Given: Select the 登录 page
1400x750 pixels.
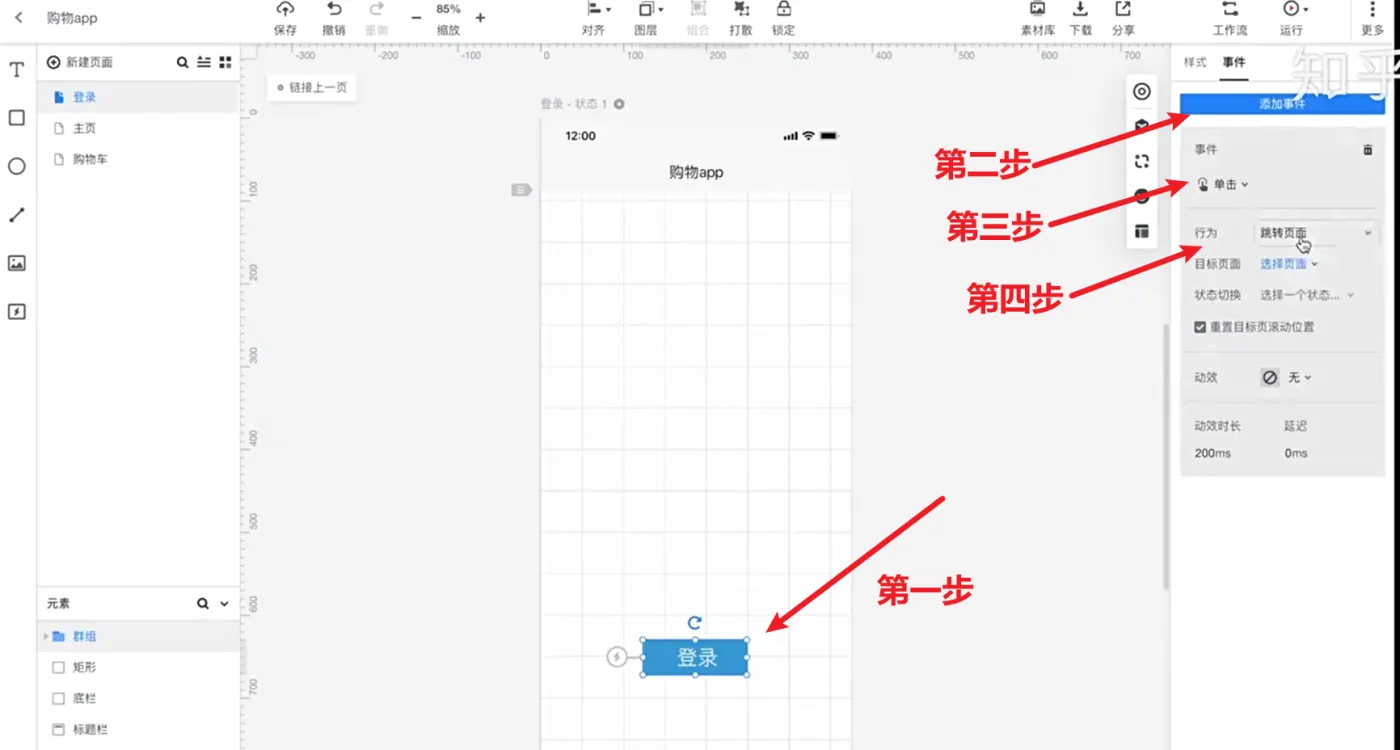Looking at the screenshot, I should tap(138, 97).
